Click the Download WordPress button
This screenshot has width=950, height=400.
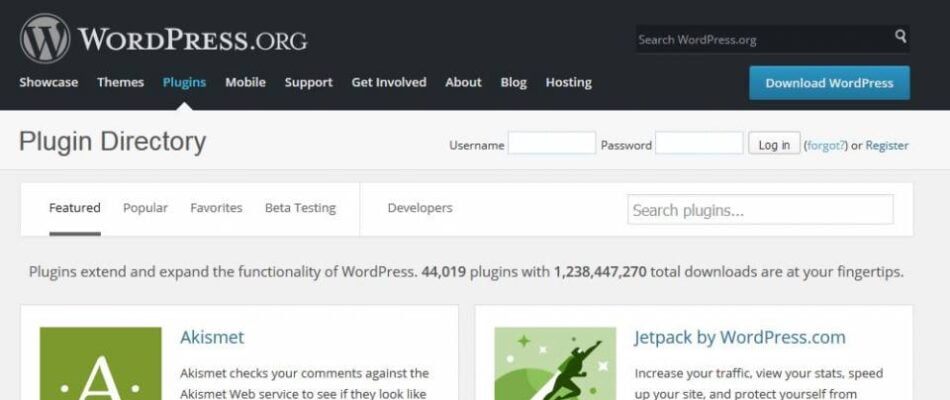829,83
